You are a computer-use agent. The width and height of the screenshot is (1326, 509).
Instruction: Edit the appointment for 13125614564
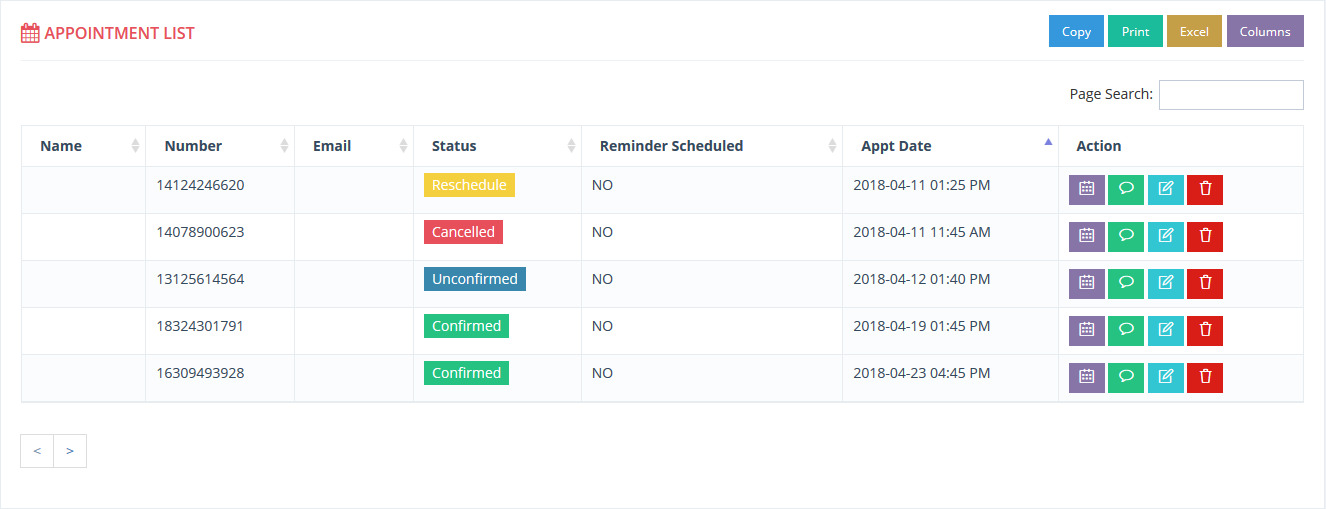(x=1165, y=284)
